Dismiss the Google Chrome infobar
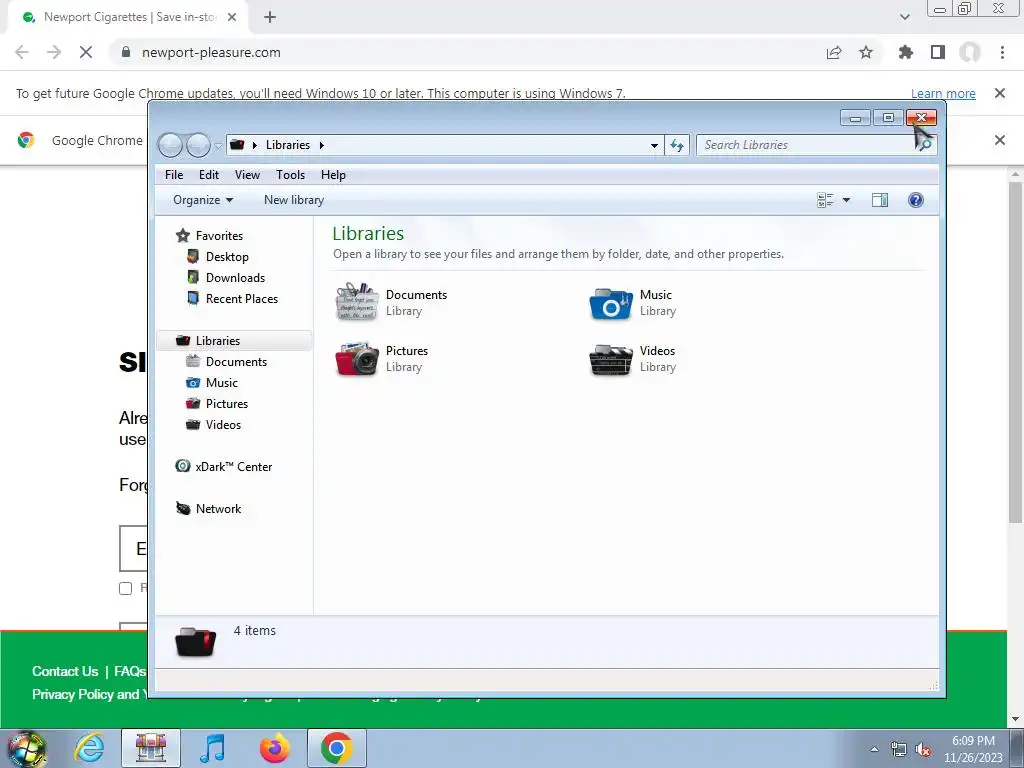 [999, 140]
